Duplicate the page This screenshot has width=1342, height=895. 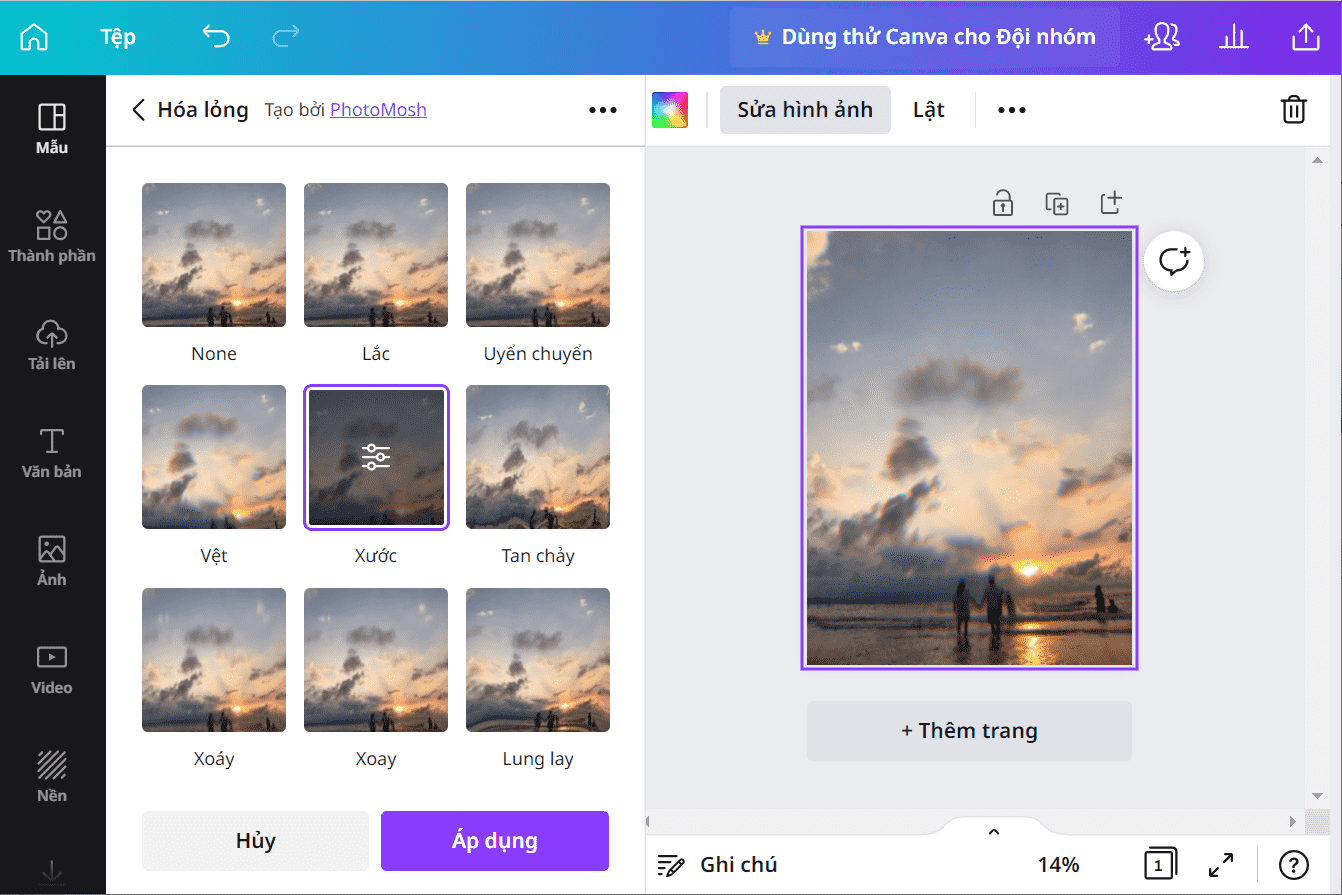coord(1057,203)
